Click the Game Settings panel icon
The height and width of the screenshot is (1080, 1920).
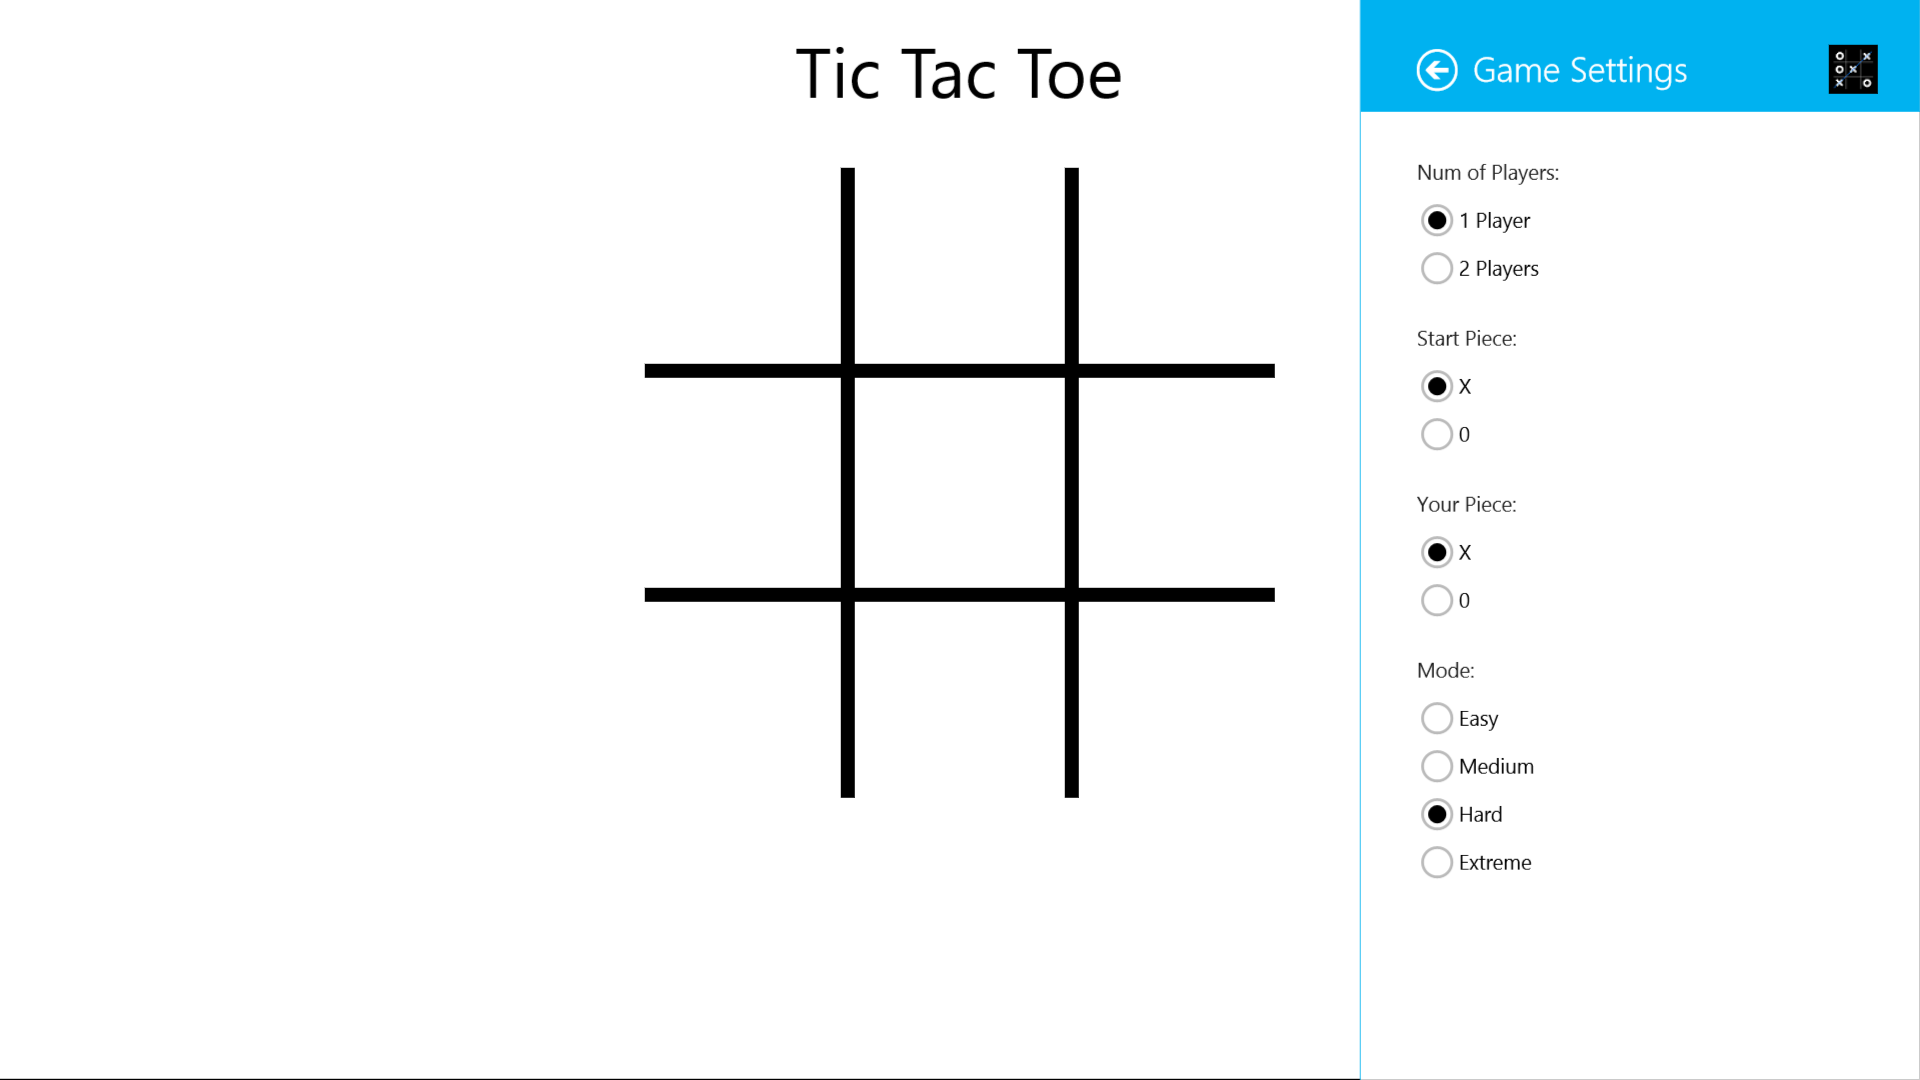point(1853,69)
